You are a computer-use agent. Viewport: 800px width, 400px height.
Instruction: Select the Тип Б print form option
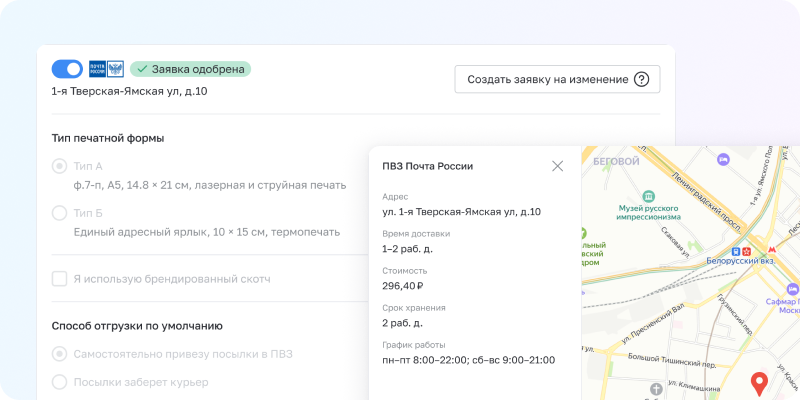[60, 213]
